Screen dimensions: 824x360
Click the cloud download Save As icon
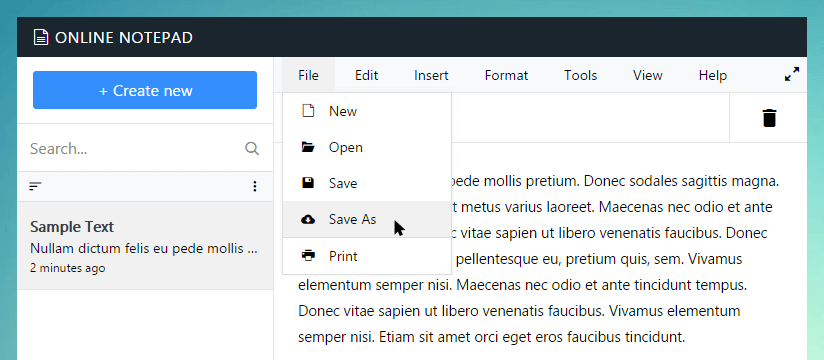pyautogui.click(x=308, y=219)
